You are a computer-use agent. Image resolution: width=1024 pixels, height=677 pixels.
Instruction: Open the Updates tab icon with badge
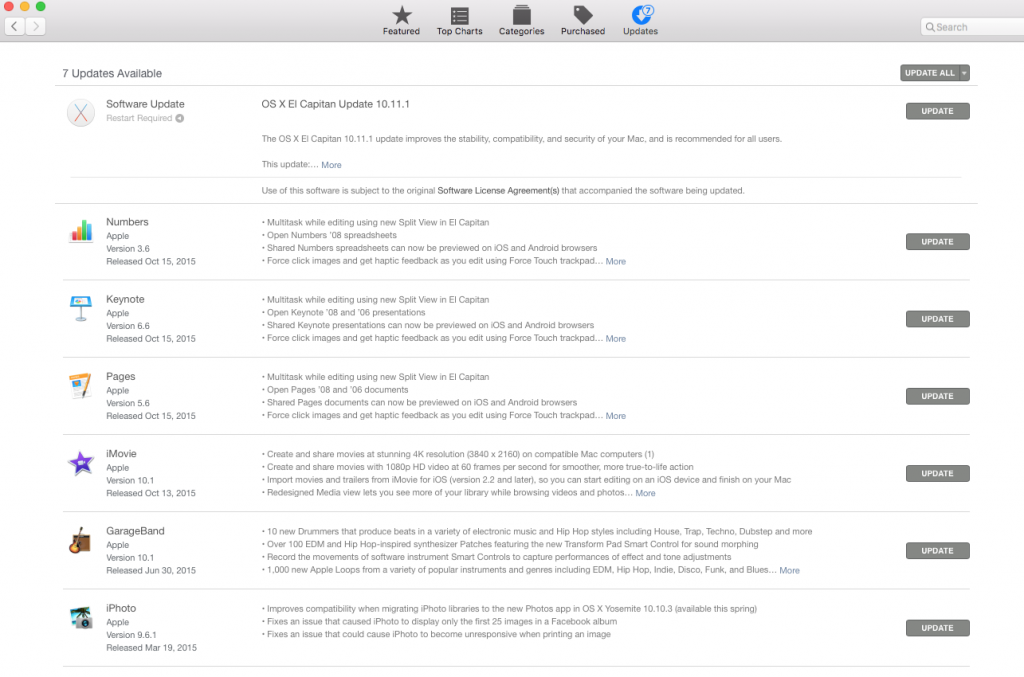pyautogui.click(x=642, y=14)
